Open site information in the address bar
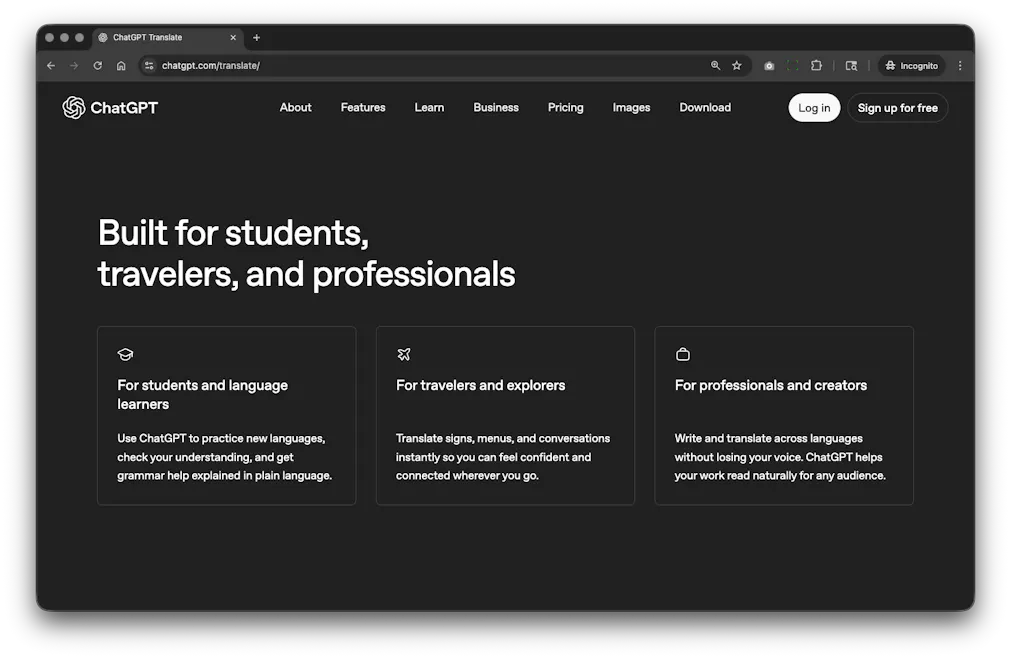 pos(148,65)
